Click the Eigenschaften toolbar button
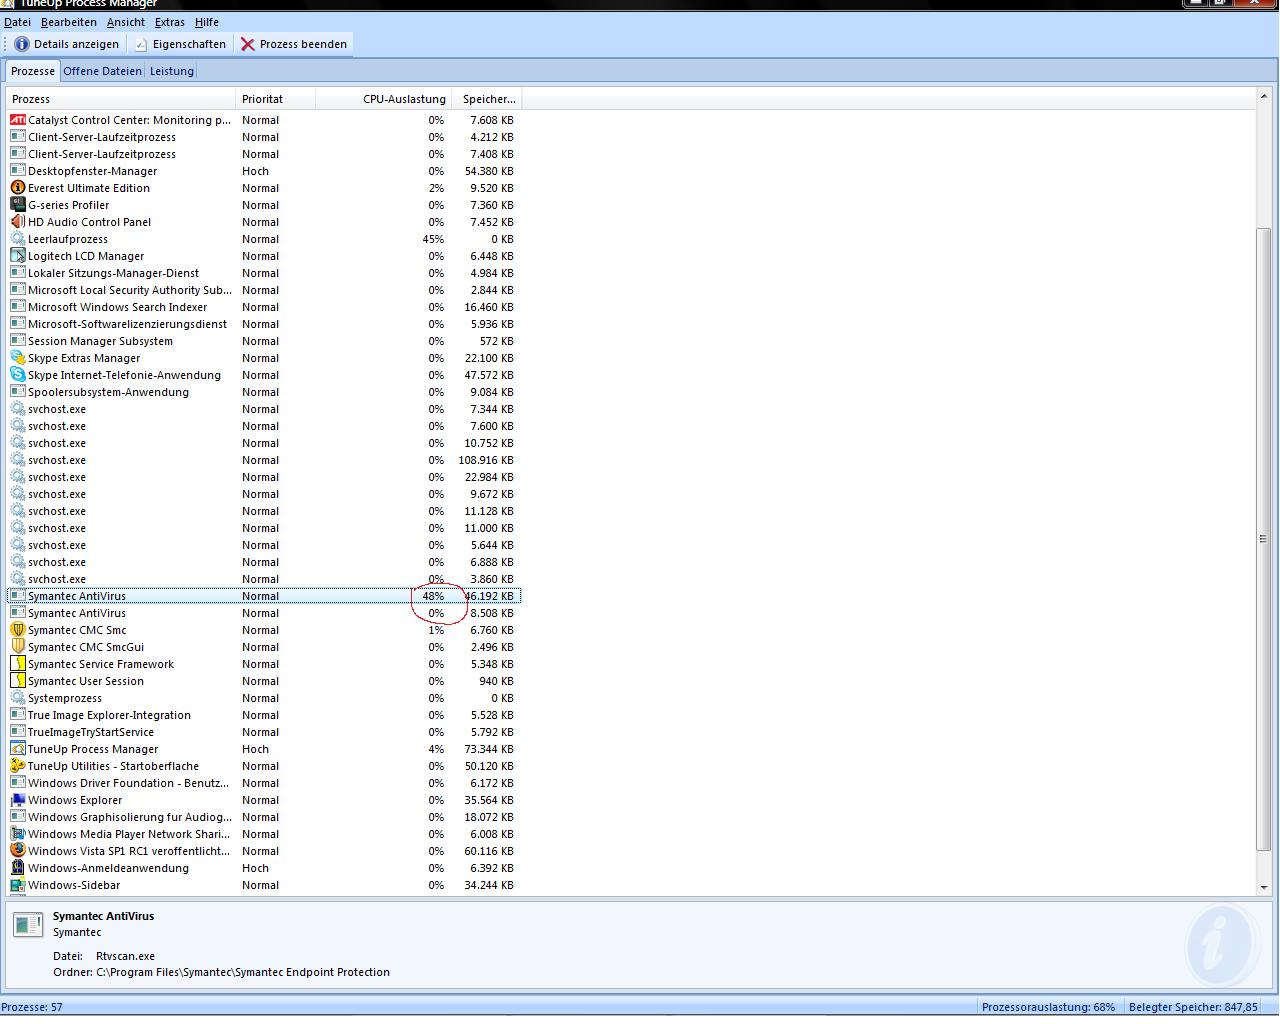The height and width of the screenshot is (1024, 1280). 181,44
